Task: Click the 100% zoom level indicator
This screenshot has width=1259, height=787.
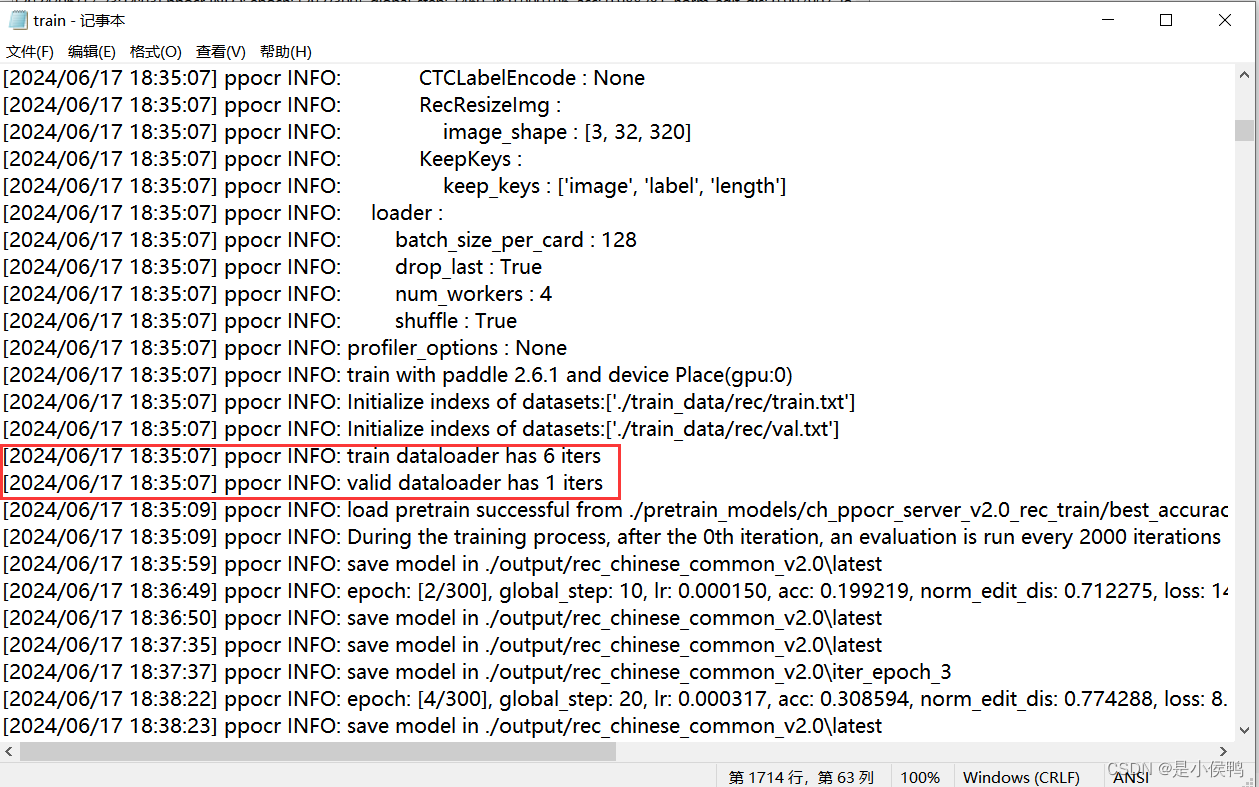Action: tap(919, 777)
